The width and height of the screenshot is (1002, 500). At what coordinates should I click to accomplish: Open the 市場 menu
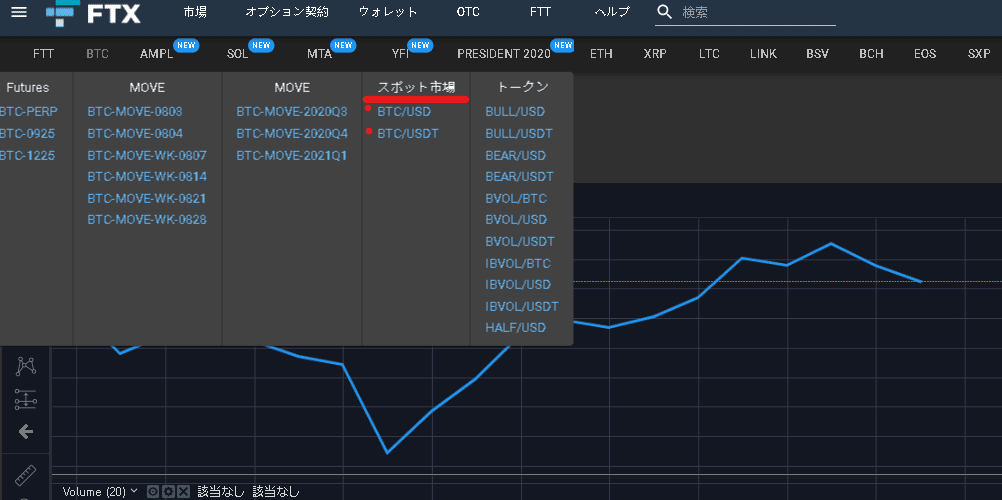pyautogui.click(x=195, y=12)
